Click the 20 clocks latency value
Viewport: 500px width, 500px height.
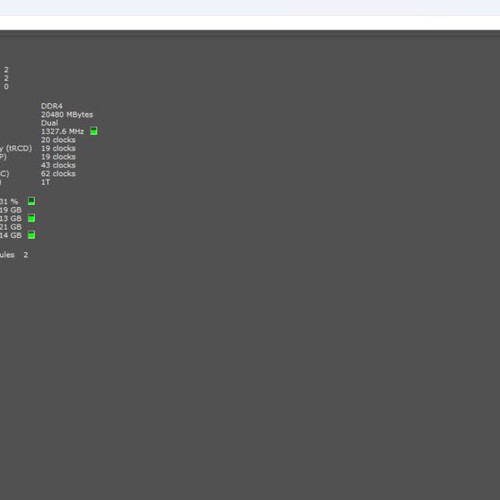click(x=58, y=140)
